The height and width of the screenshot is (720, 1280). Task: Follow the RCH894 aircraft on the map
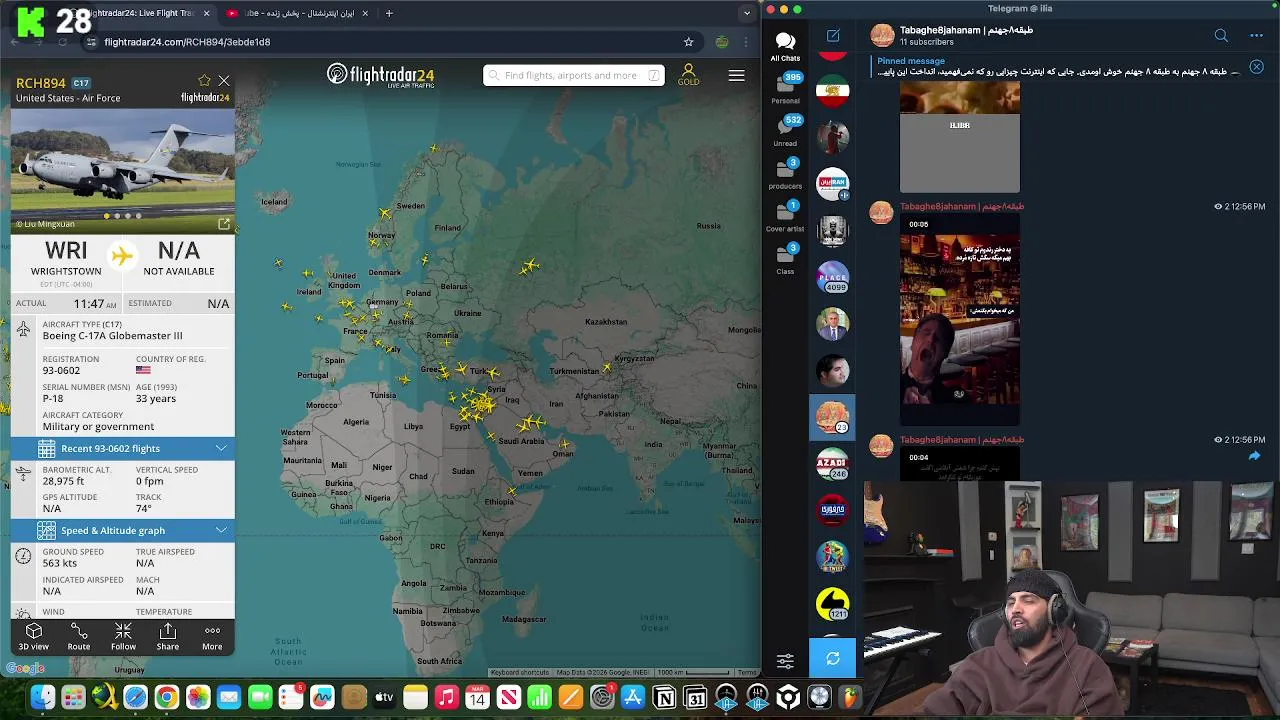(123, 636)
